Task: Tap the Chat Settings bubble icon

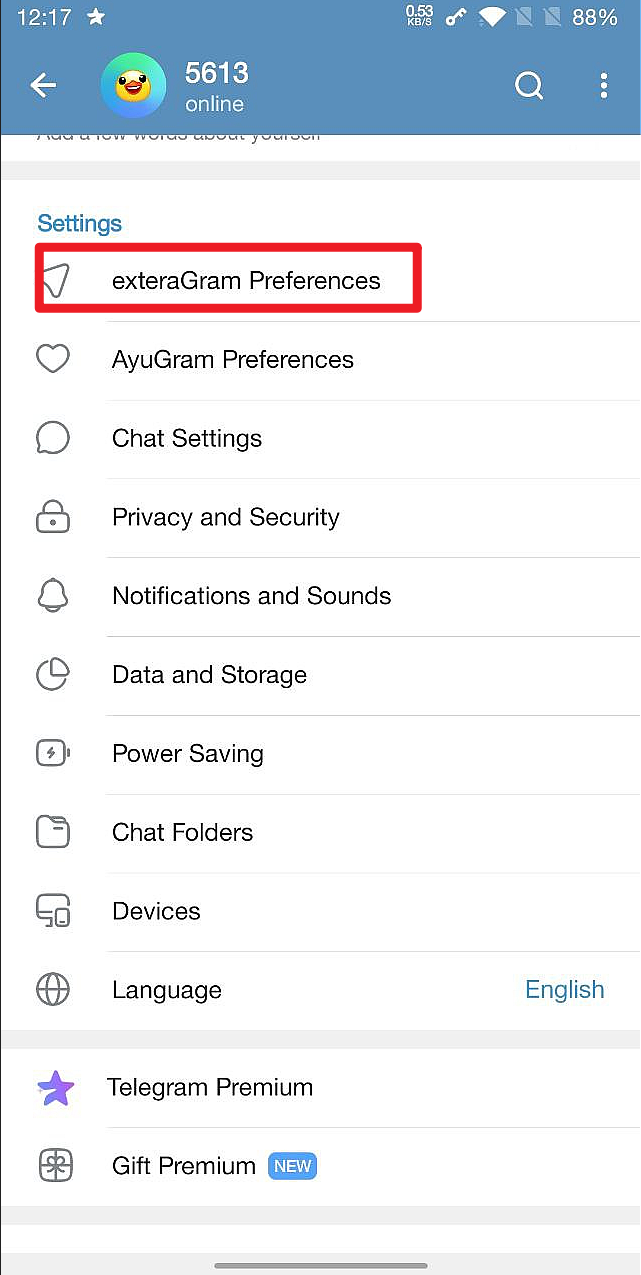Action: pyautogui.click(x=53, y=438)
